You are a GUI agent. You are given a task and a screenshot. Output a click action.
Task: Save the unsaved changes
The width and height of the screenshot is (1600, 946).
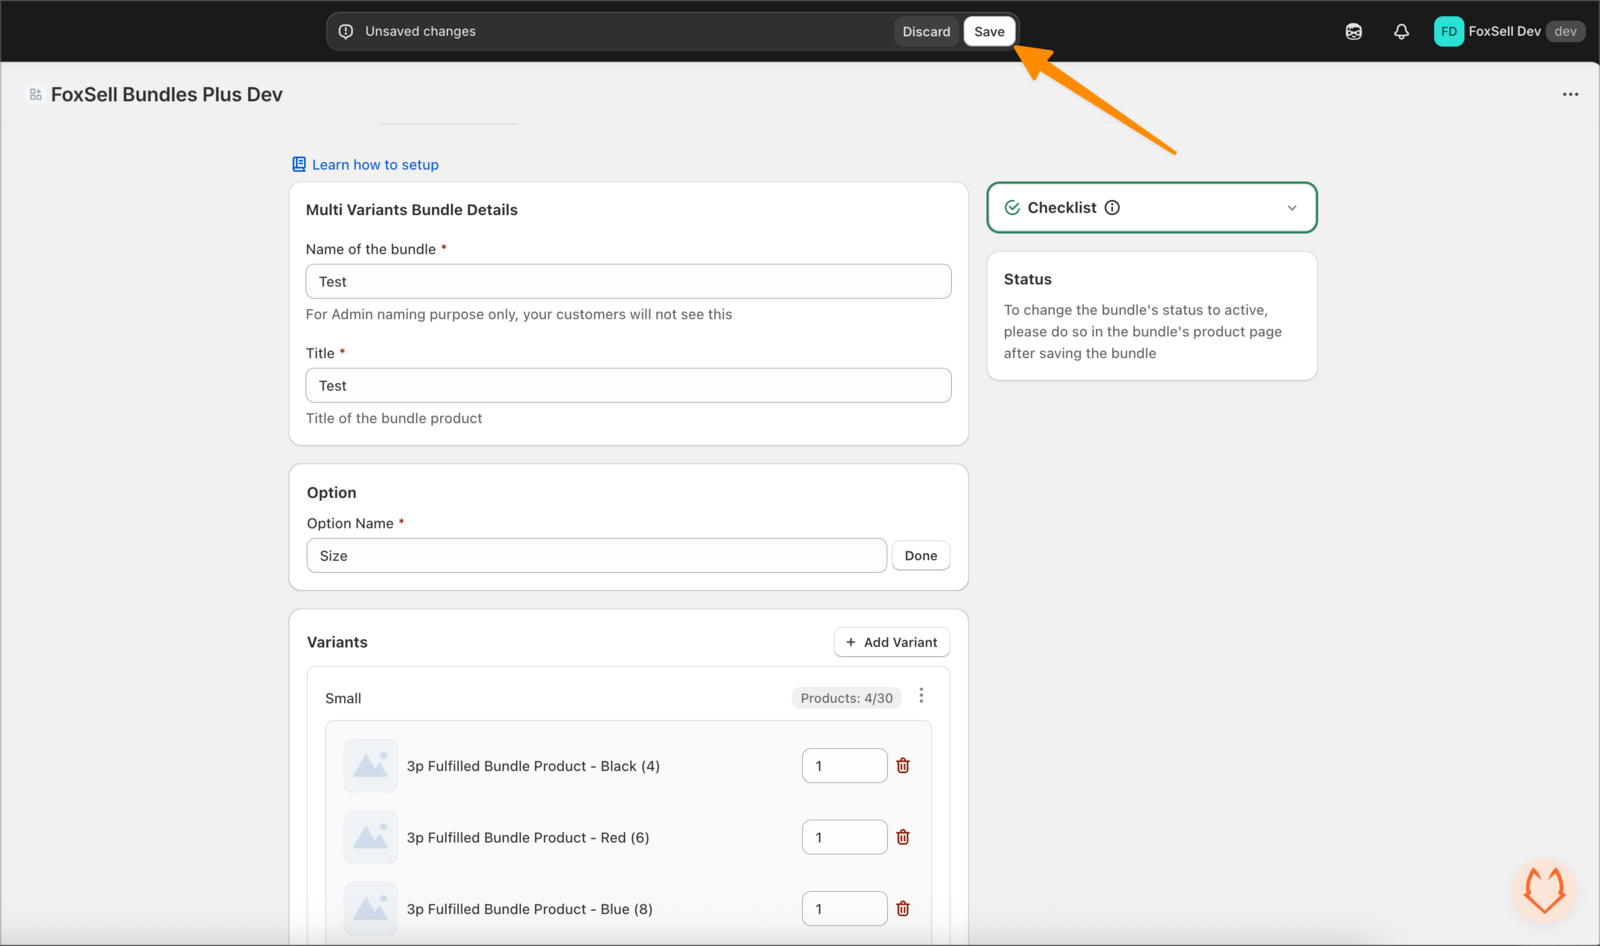[989, 32]
